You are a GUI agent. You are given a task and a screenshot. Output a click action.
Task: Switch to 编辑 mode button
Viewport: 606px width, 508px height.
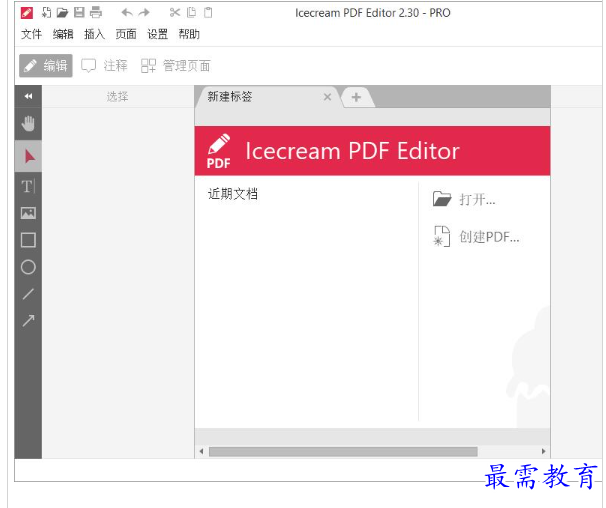[46, 66]
